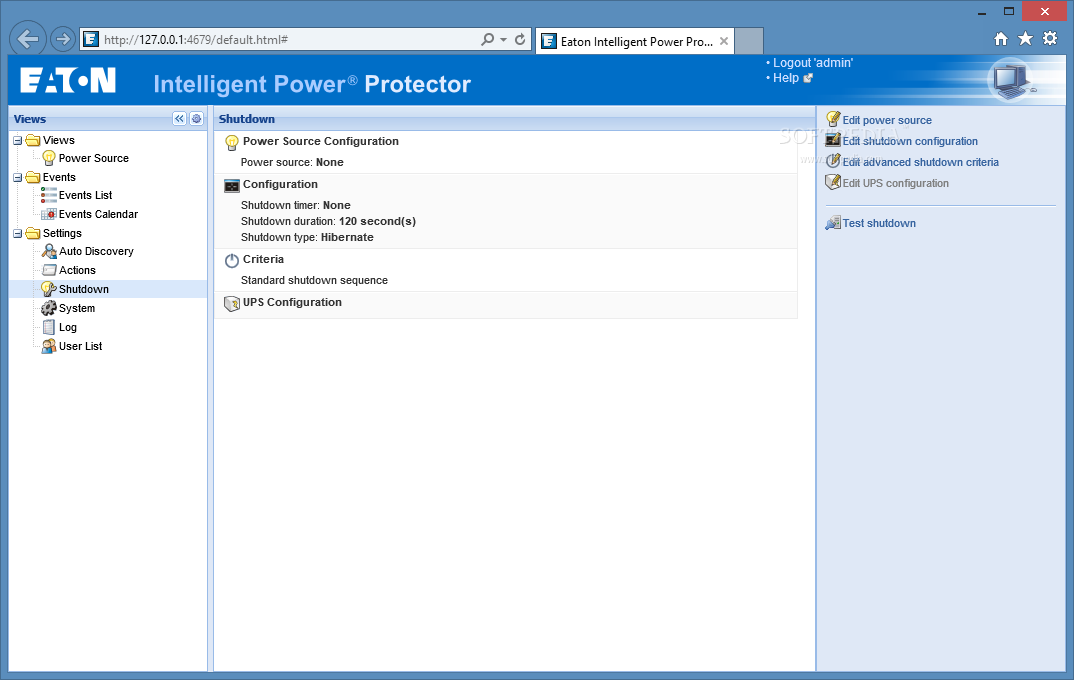Click the browser Back arrow button

point(28,39)
